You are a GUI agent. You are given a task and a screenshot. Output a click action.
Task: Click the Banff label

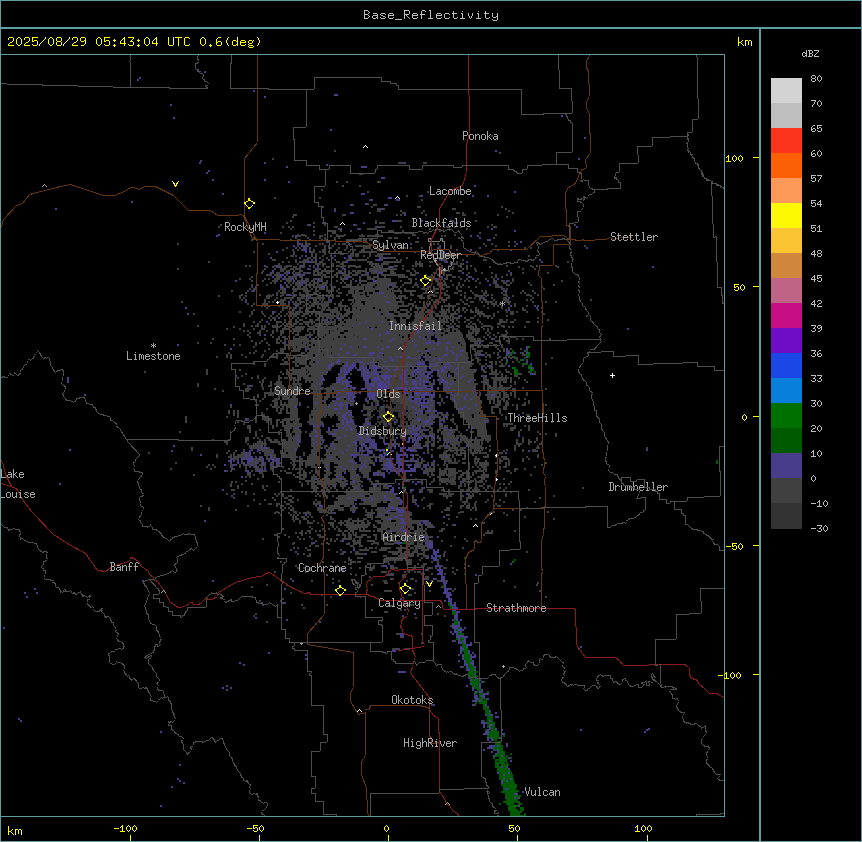(x=124, y=567)
